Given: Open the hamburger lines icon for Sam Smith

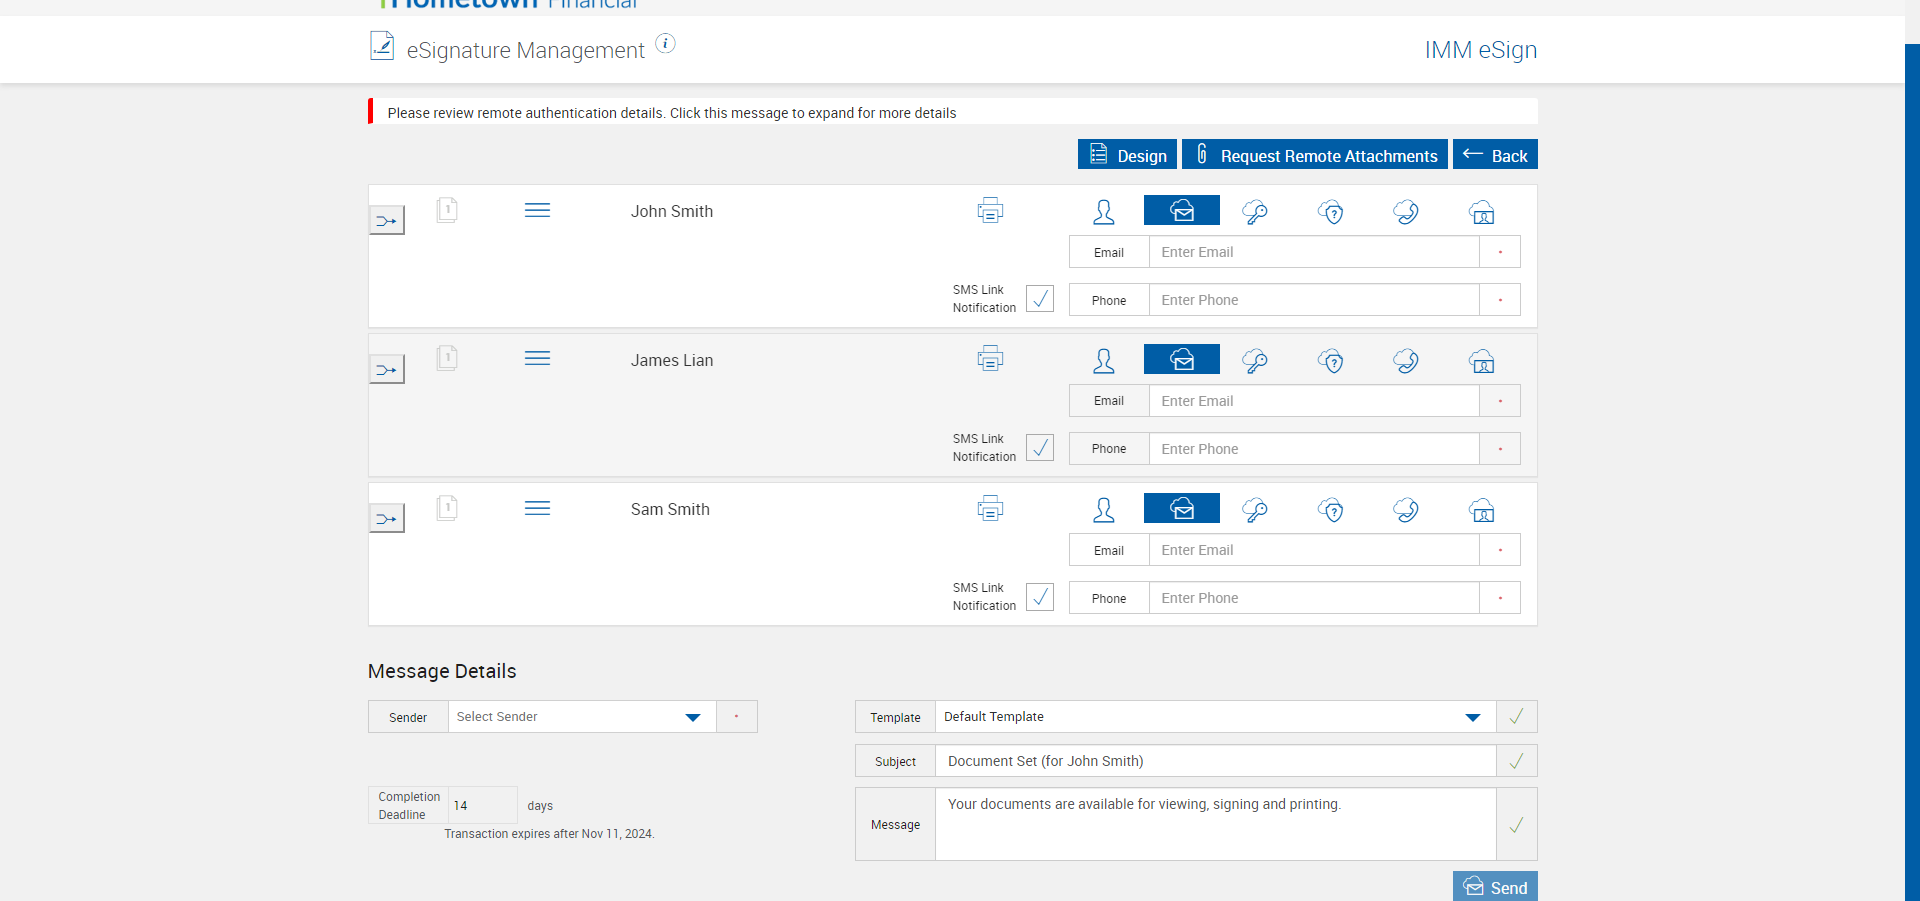Looking at the screenshot, I should pyautogui.click(x=537, y=508).
